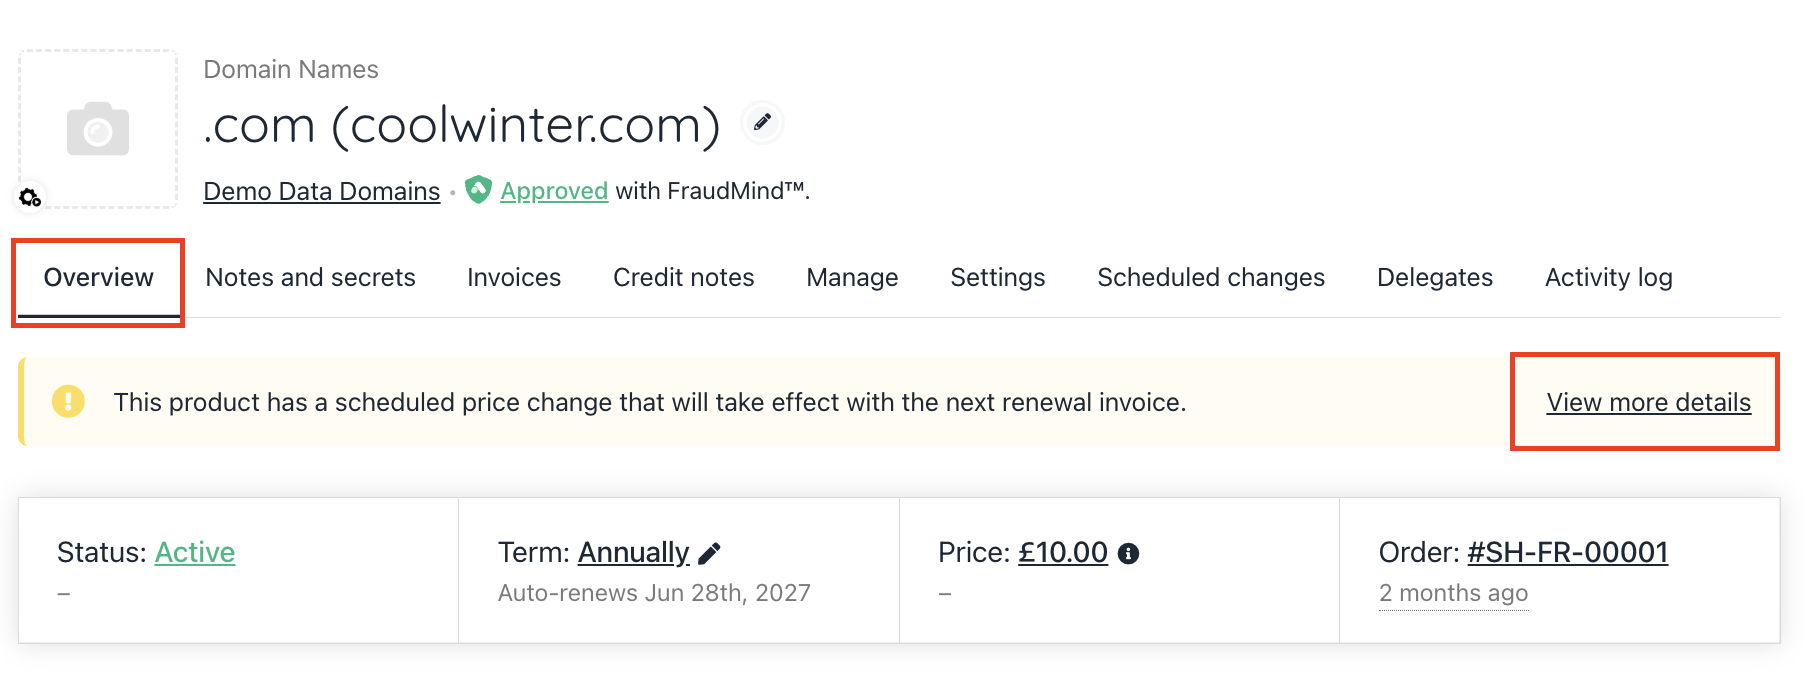Image resolution: width=1810 pixels, height=684 pixels.
Task: Click the green FraudMind shield icon
Action: pos(479,189)
